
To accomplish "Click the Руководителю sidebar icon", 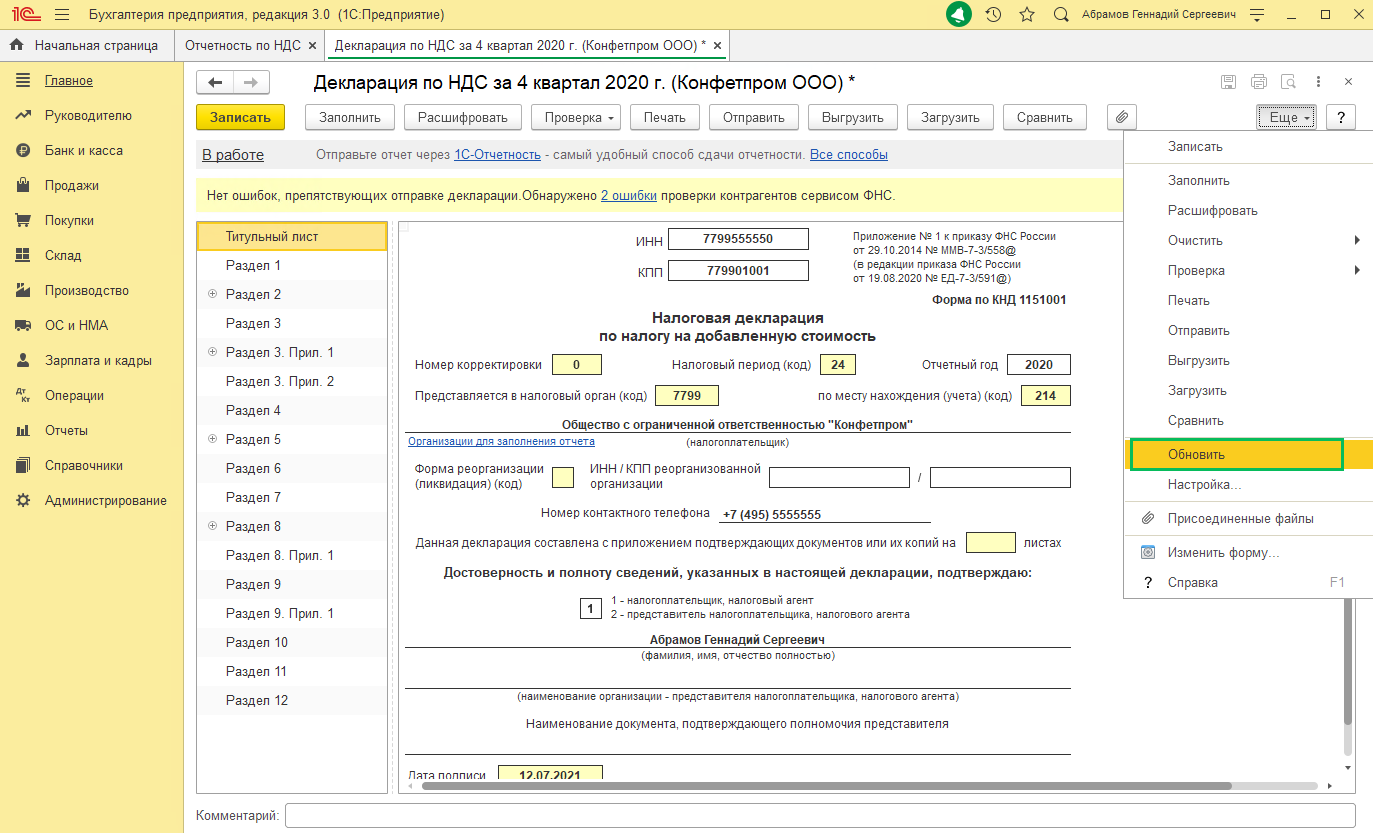I will tap(23, 115).
